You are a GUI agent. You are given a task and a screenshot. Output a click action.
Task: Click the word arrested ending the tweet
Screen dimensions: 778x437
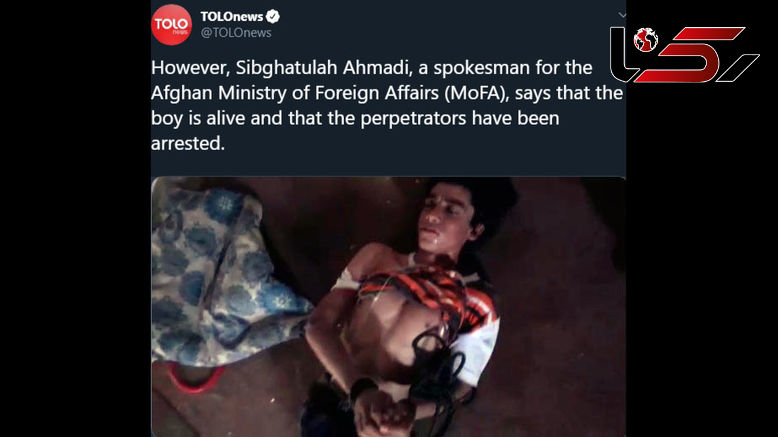188,144
